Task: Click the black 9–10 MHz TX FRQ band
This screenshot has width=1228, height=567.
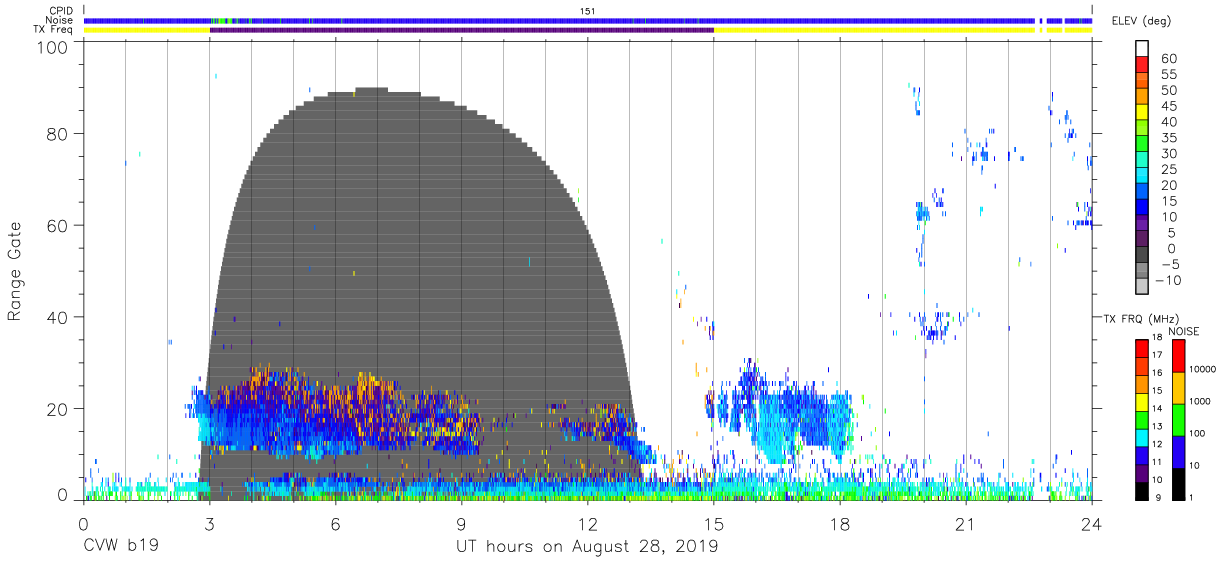Action: point(1141,490)
